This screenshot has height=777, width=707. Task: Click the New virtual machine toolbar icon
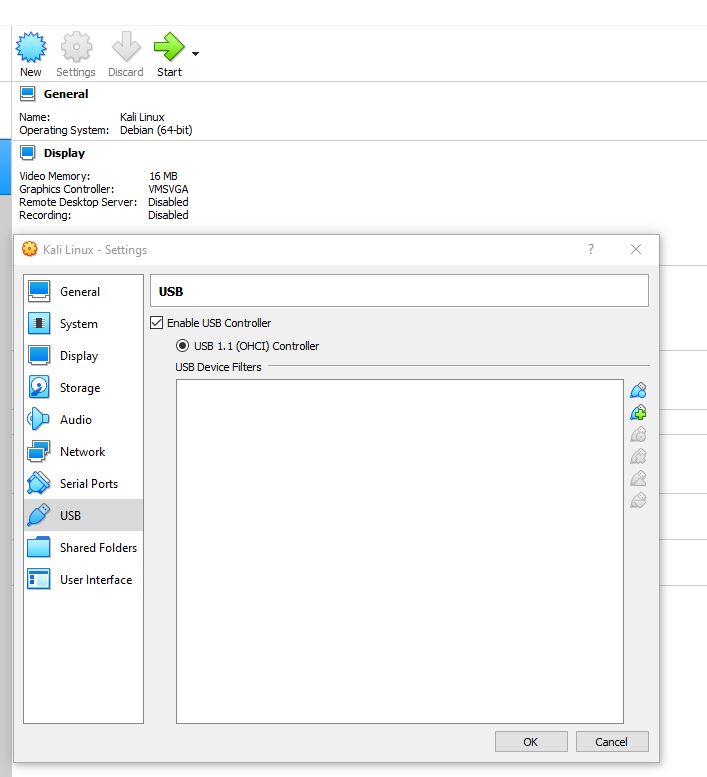pos(31,55)
